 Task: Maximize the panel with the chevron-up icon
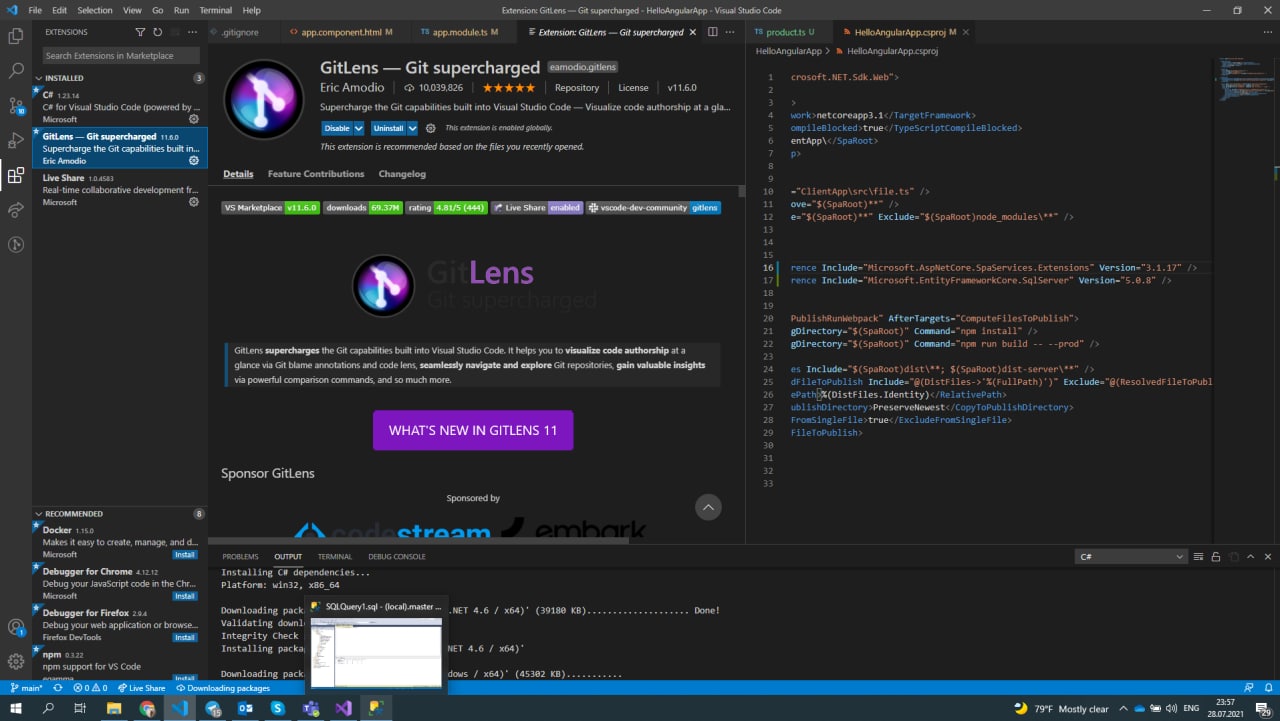coord(1250,556)
